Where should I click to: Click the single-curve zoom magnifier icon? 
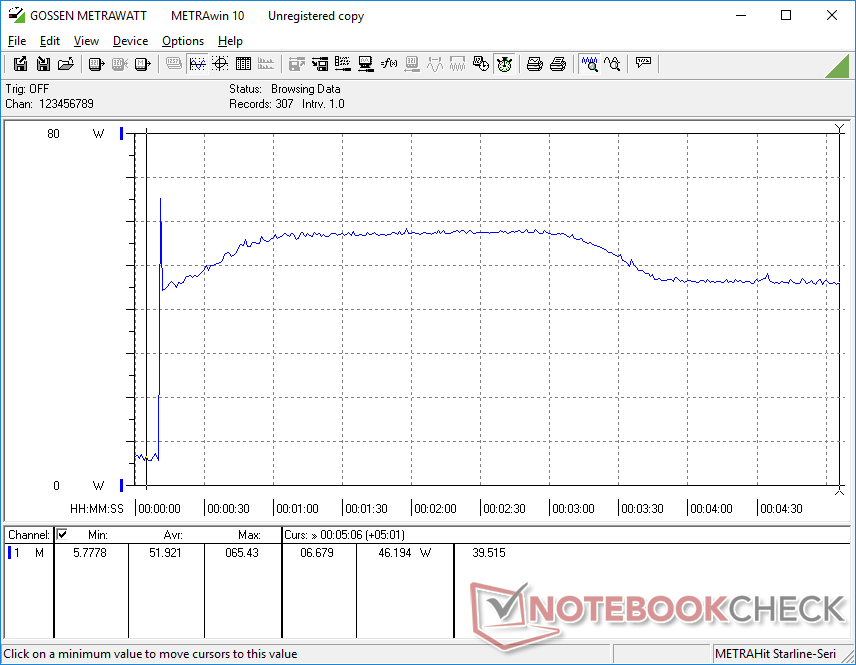[x=613, y=64]
